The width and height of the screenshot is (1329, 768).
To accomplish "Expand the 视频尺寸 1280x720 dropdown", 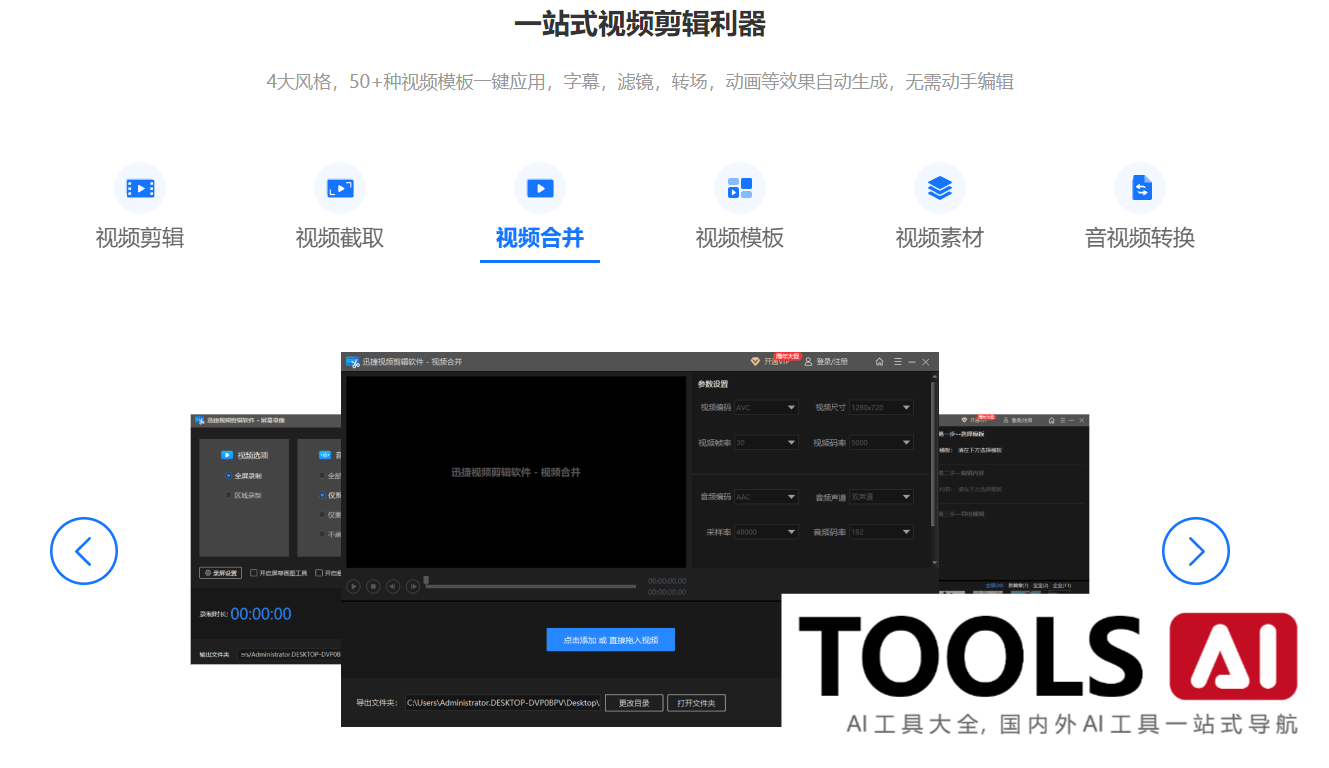I will (x=879, y=407).
